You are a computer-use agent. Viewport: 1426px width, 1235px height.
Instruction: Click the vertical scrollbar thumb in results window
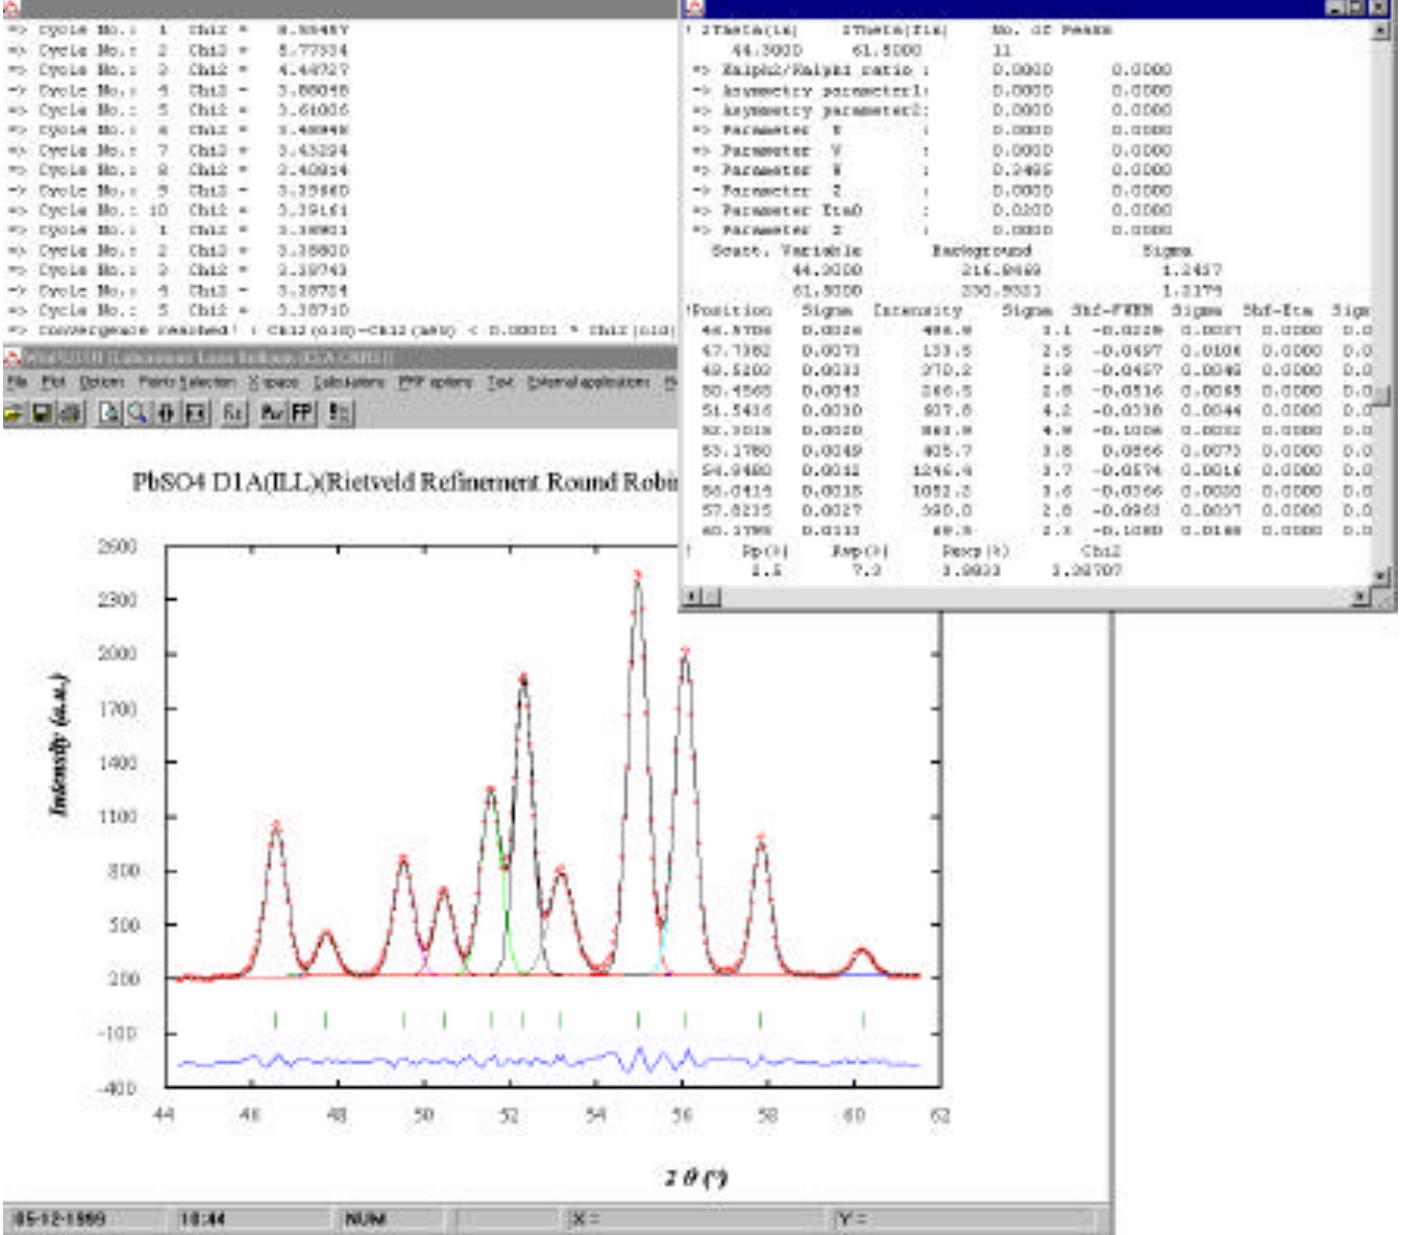[x=1381, y=396]
